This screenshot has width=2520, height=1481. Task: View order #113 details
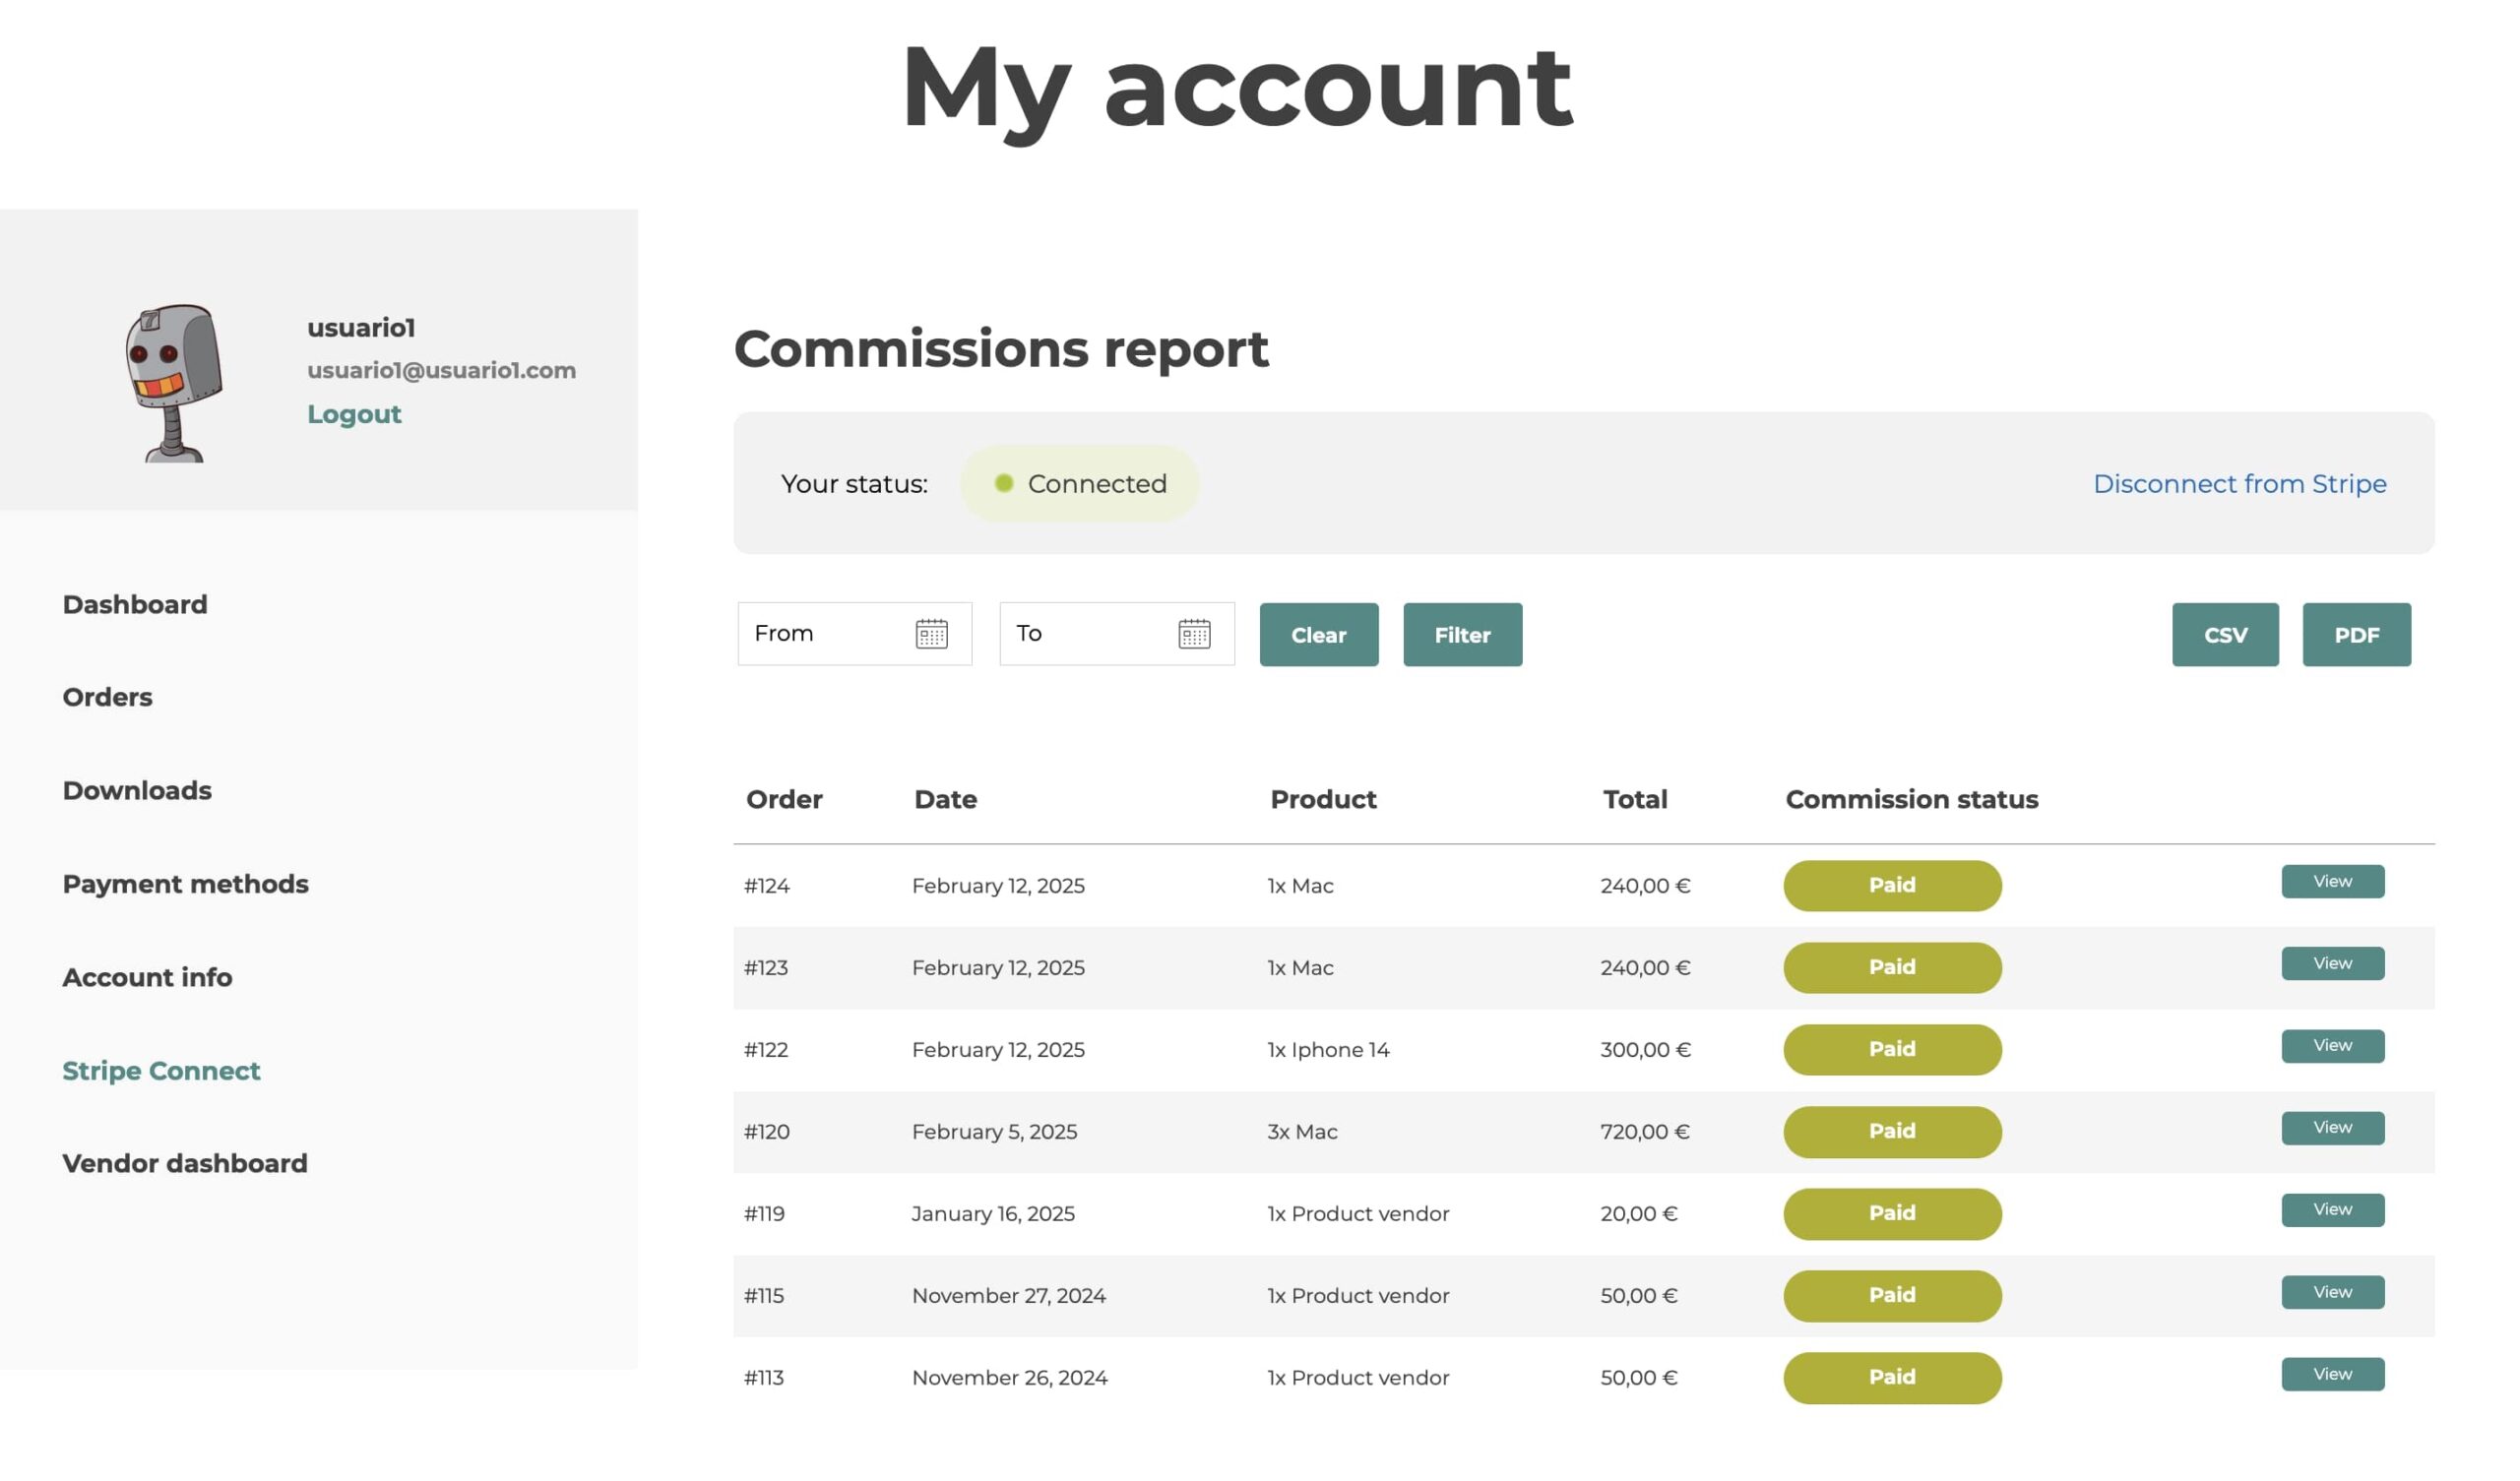(x=2333, y=1375)
